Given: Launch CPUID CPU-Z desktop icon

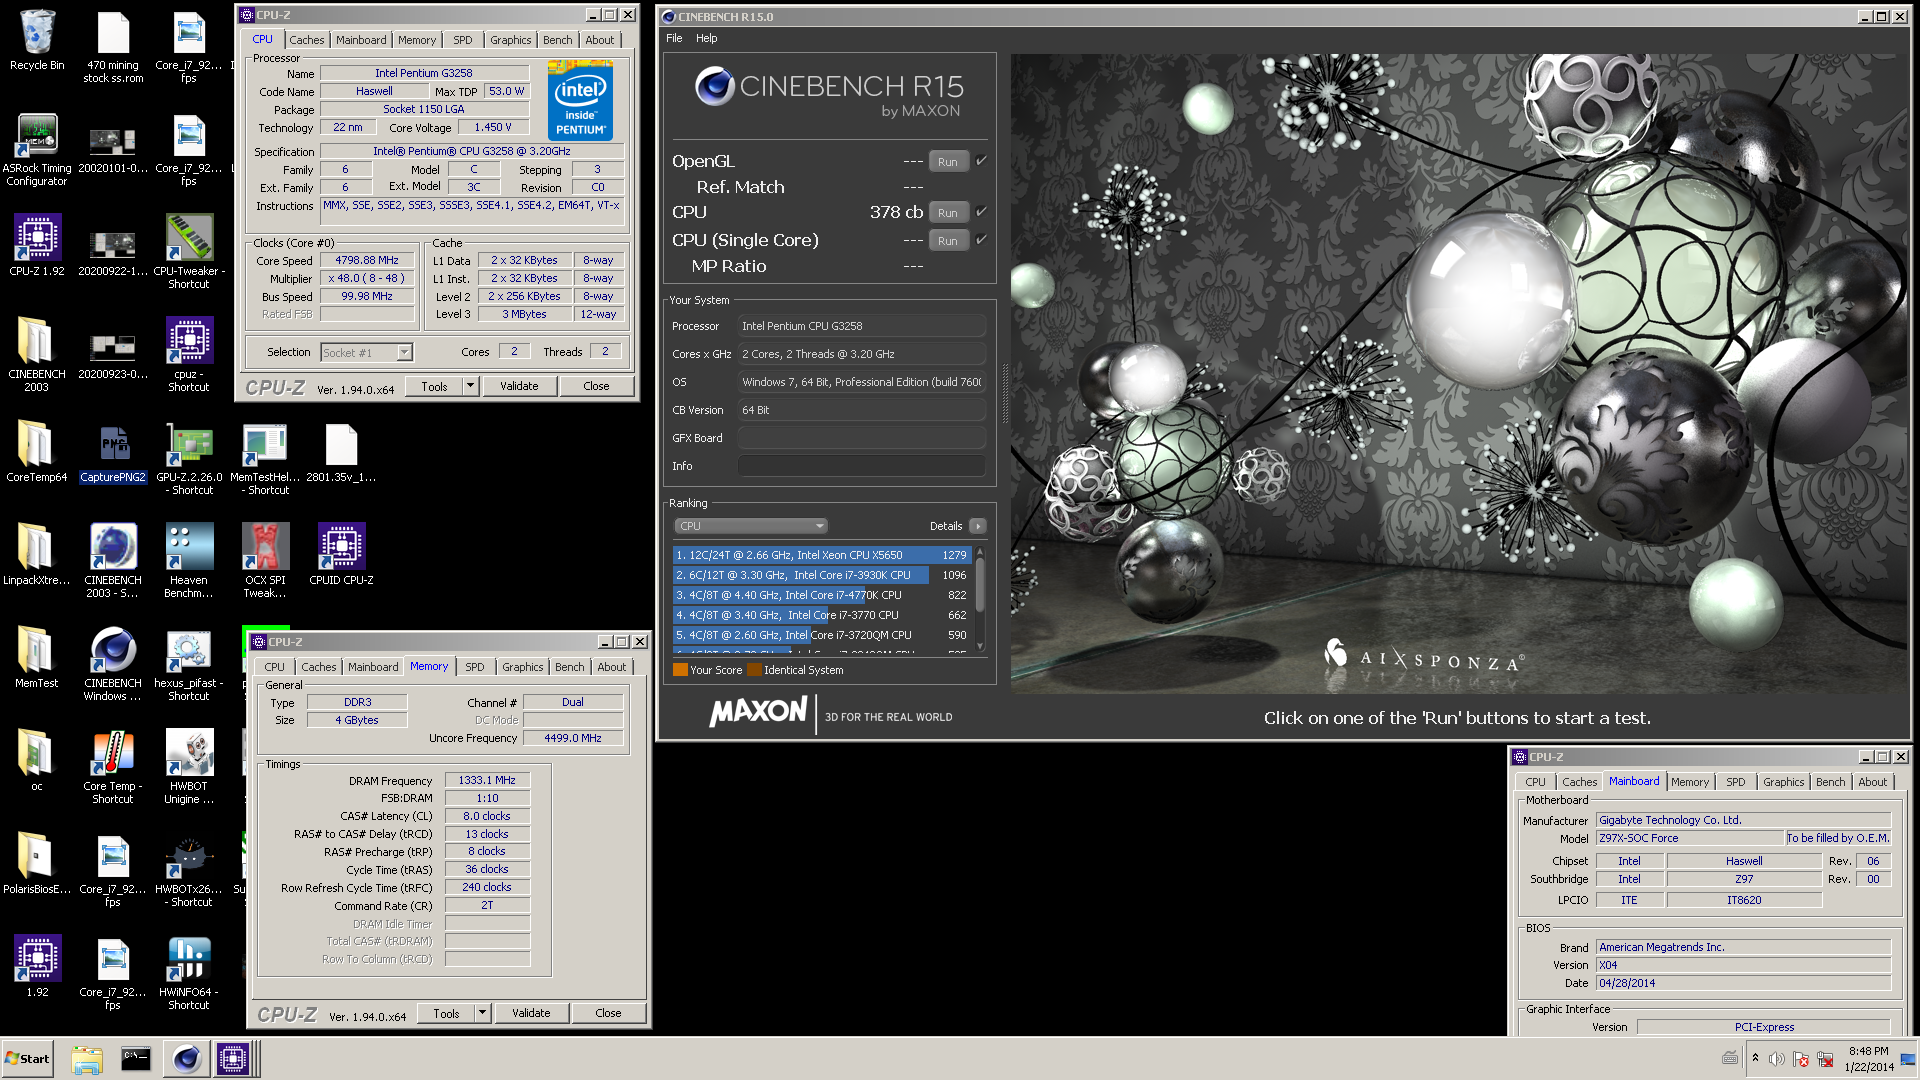Looking at the screenshot, I should click(x=341, y=554).
